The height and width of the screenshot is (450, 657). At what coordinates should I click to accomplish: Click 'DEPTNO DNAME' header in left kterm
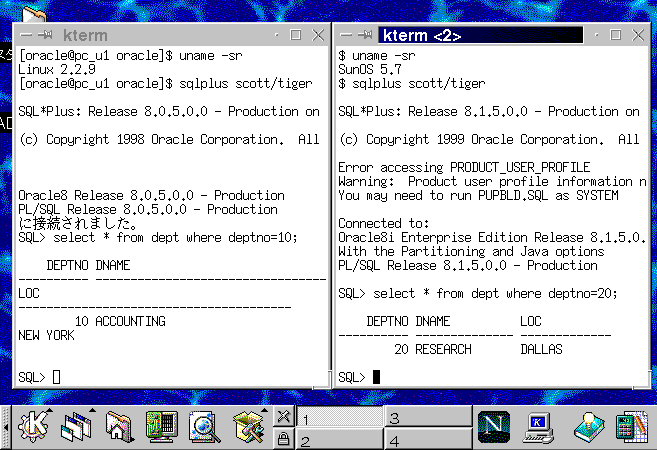click(x=88, y=266)
